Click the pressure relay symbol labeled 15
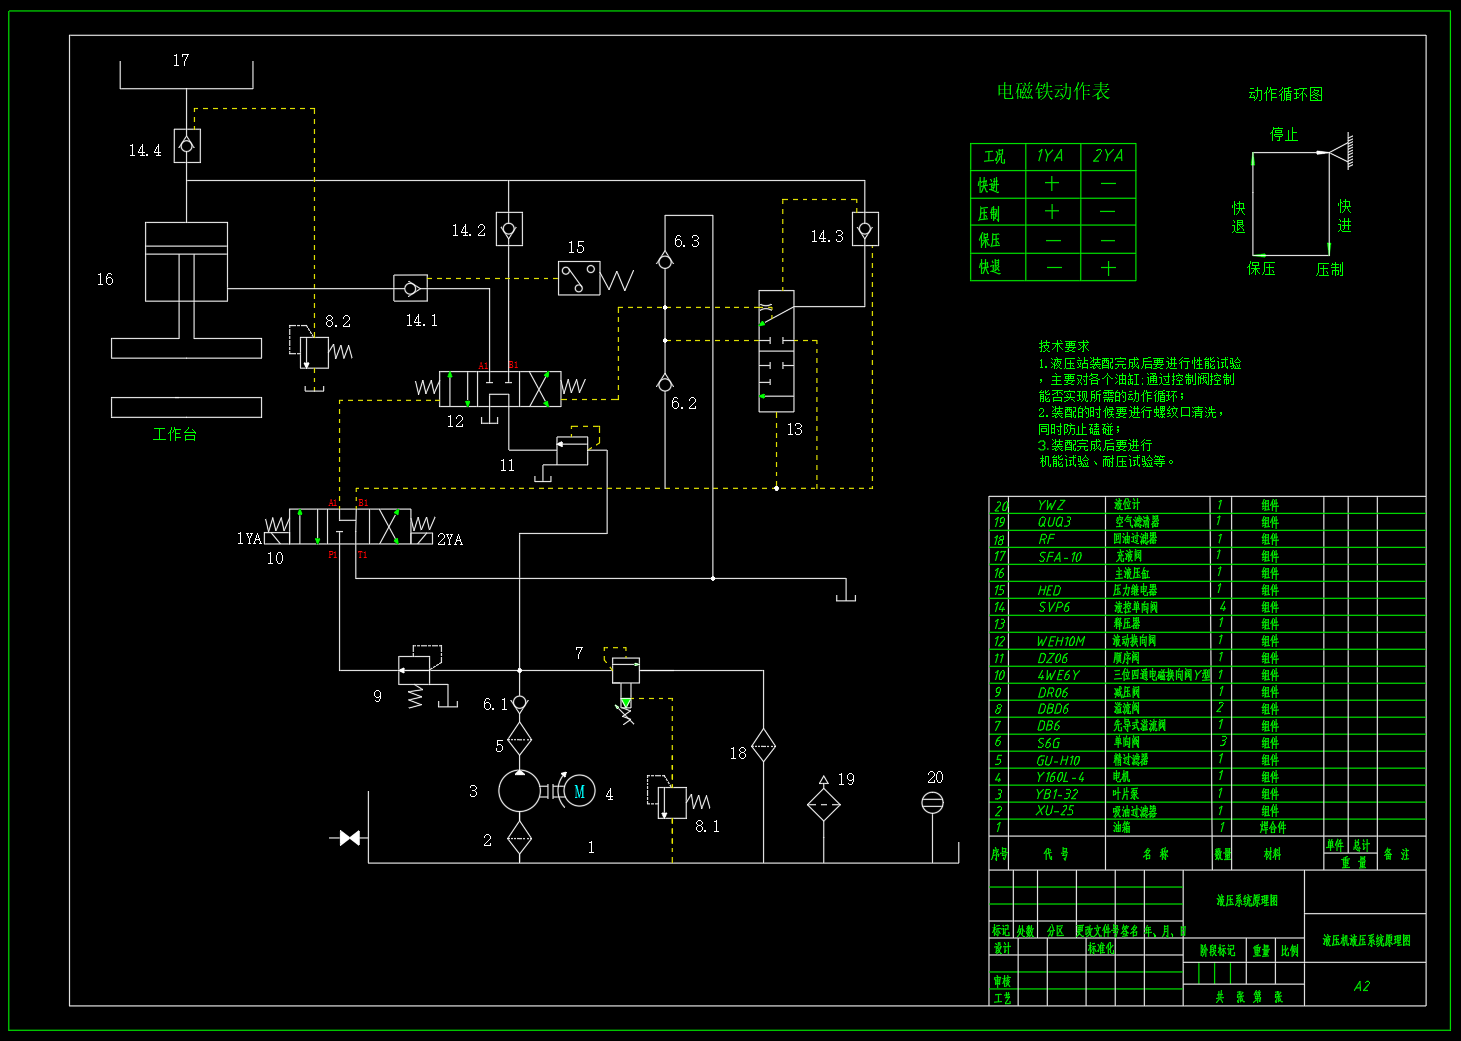 tap(578, 277)
